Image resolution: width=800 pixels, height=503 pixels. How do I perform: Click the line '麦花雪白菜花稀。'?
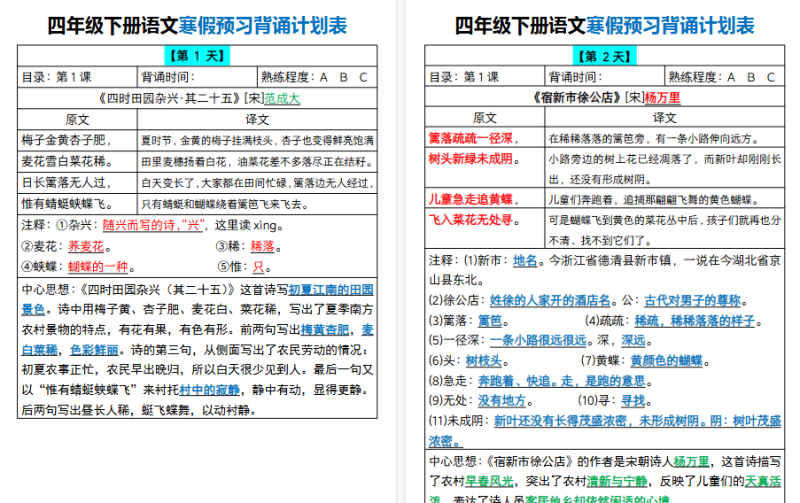[66, 161]
